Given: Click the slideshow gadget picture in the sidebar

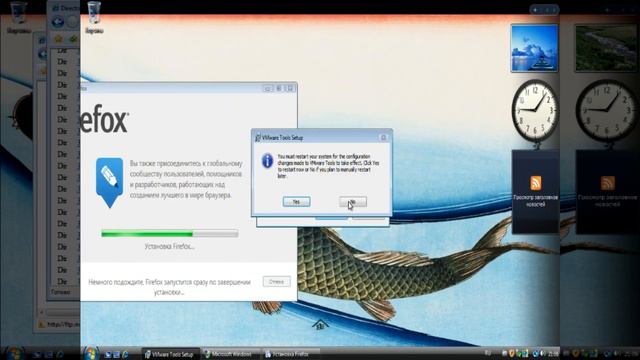Looking at the screenshot, I should point(534,48).
